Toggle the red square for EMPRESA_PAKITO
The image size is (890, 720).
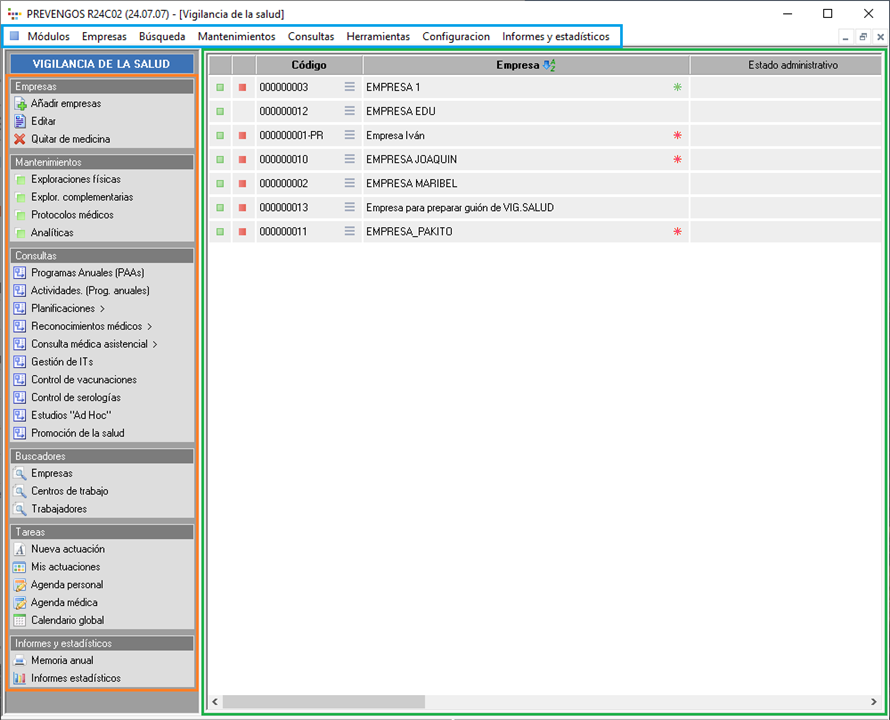point(242,231)
